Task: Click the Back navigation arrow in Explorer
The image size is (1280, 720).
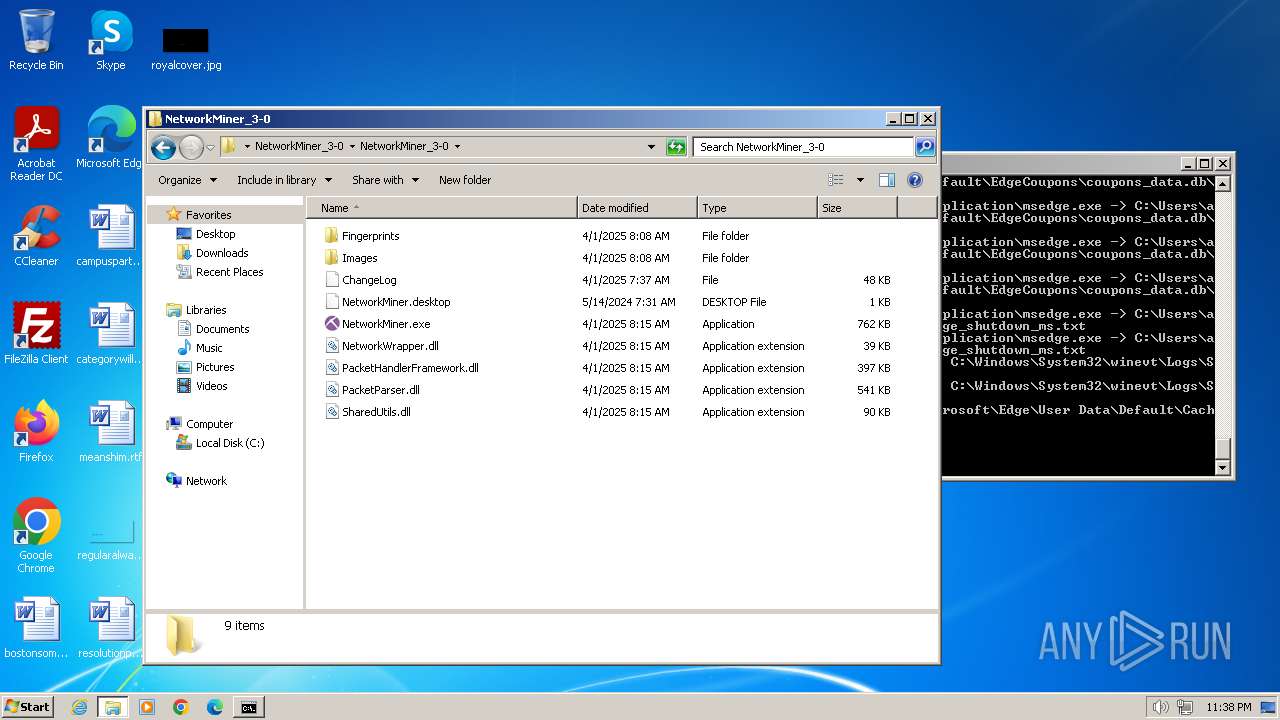Action: point(163,147)
